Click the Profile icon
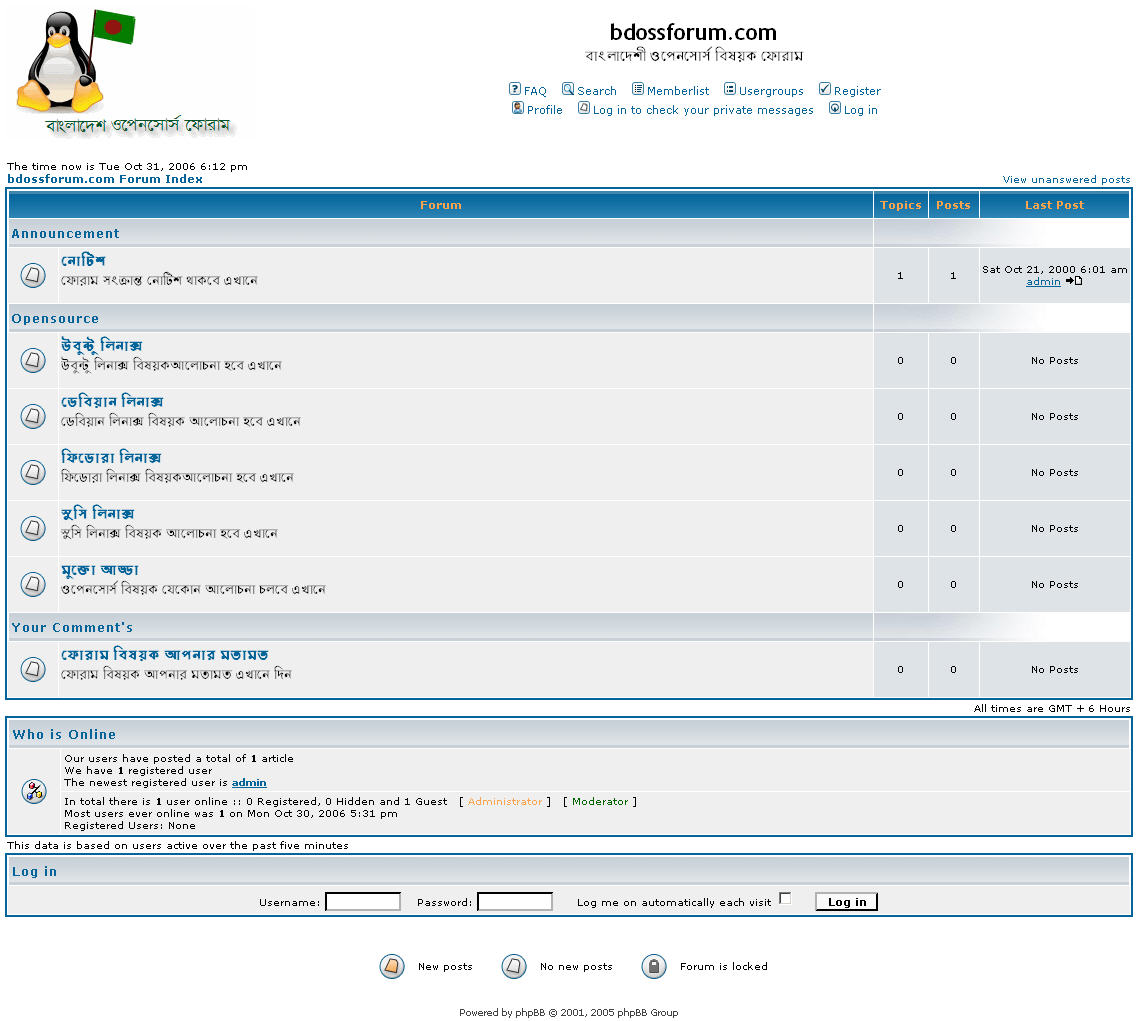Viewport: 1138px width, 1021px height. pyautogui.click(x=517, y=108)
